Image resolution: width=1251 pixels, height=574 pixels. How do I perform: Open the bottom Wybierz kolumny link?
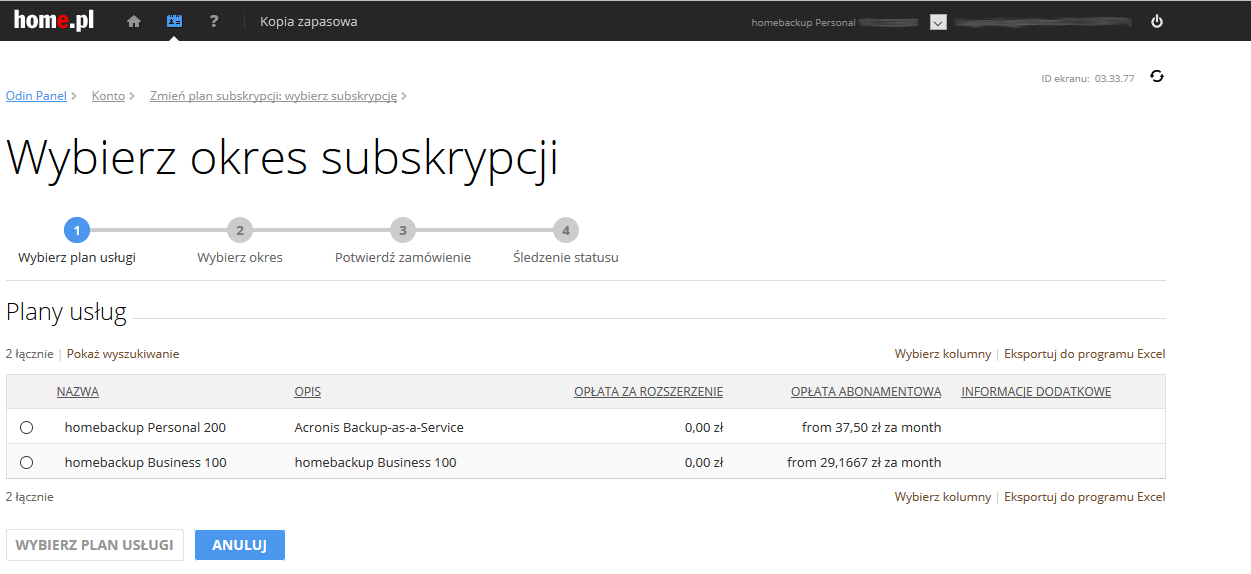click(943, 497)
